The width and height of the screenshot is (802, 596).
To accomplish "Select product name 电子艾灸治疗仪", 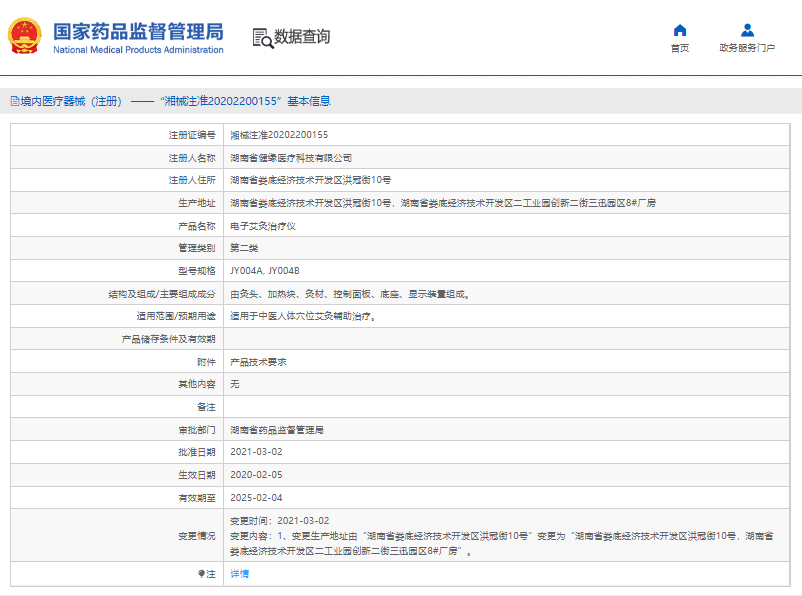I will 263,226.
